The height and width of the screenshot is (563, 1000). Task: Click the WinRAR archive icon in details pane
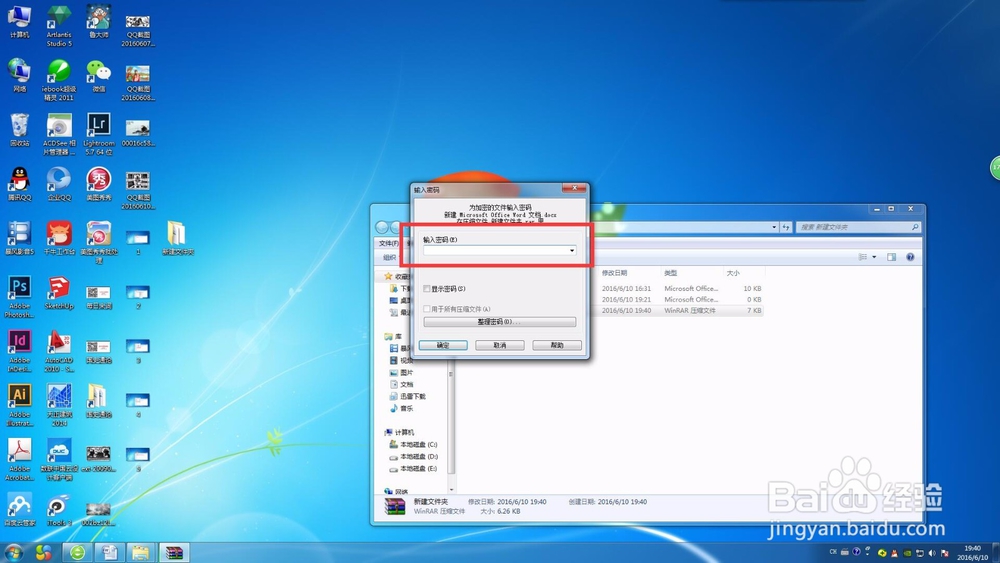pyautogui.click(x=395, y=506)
